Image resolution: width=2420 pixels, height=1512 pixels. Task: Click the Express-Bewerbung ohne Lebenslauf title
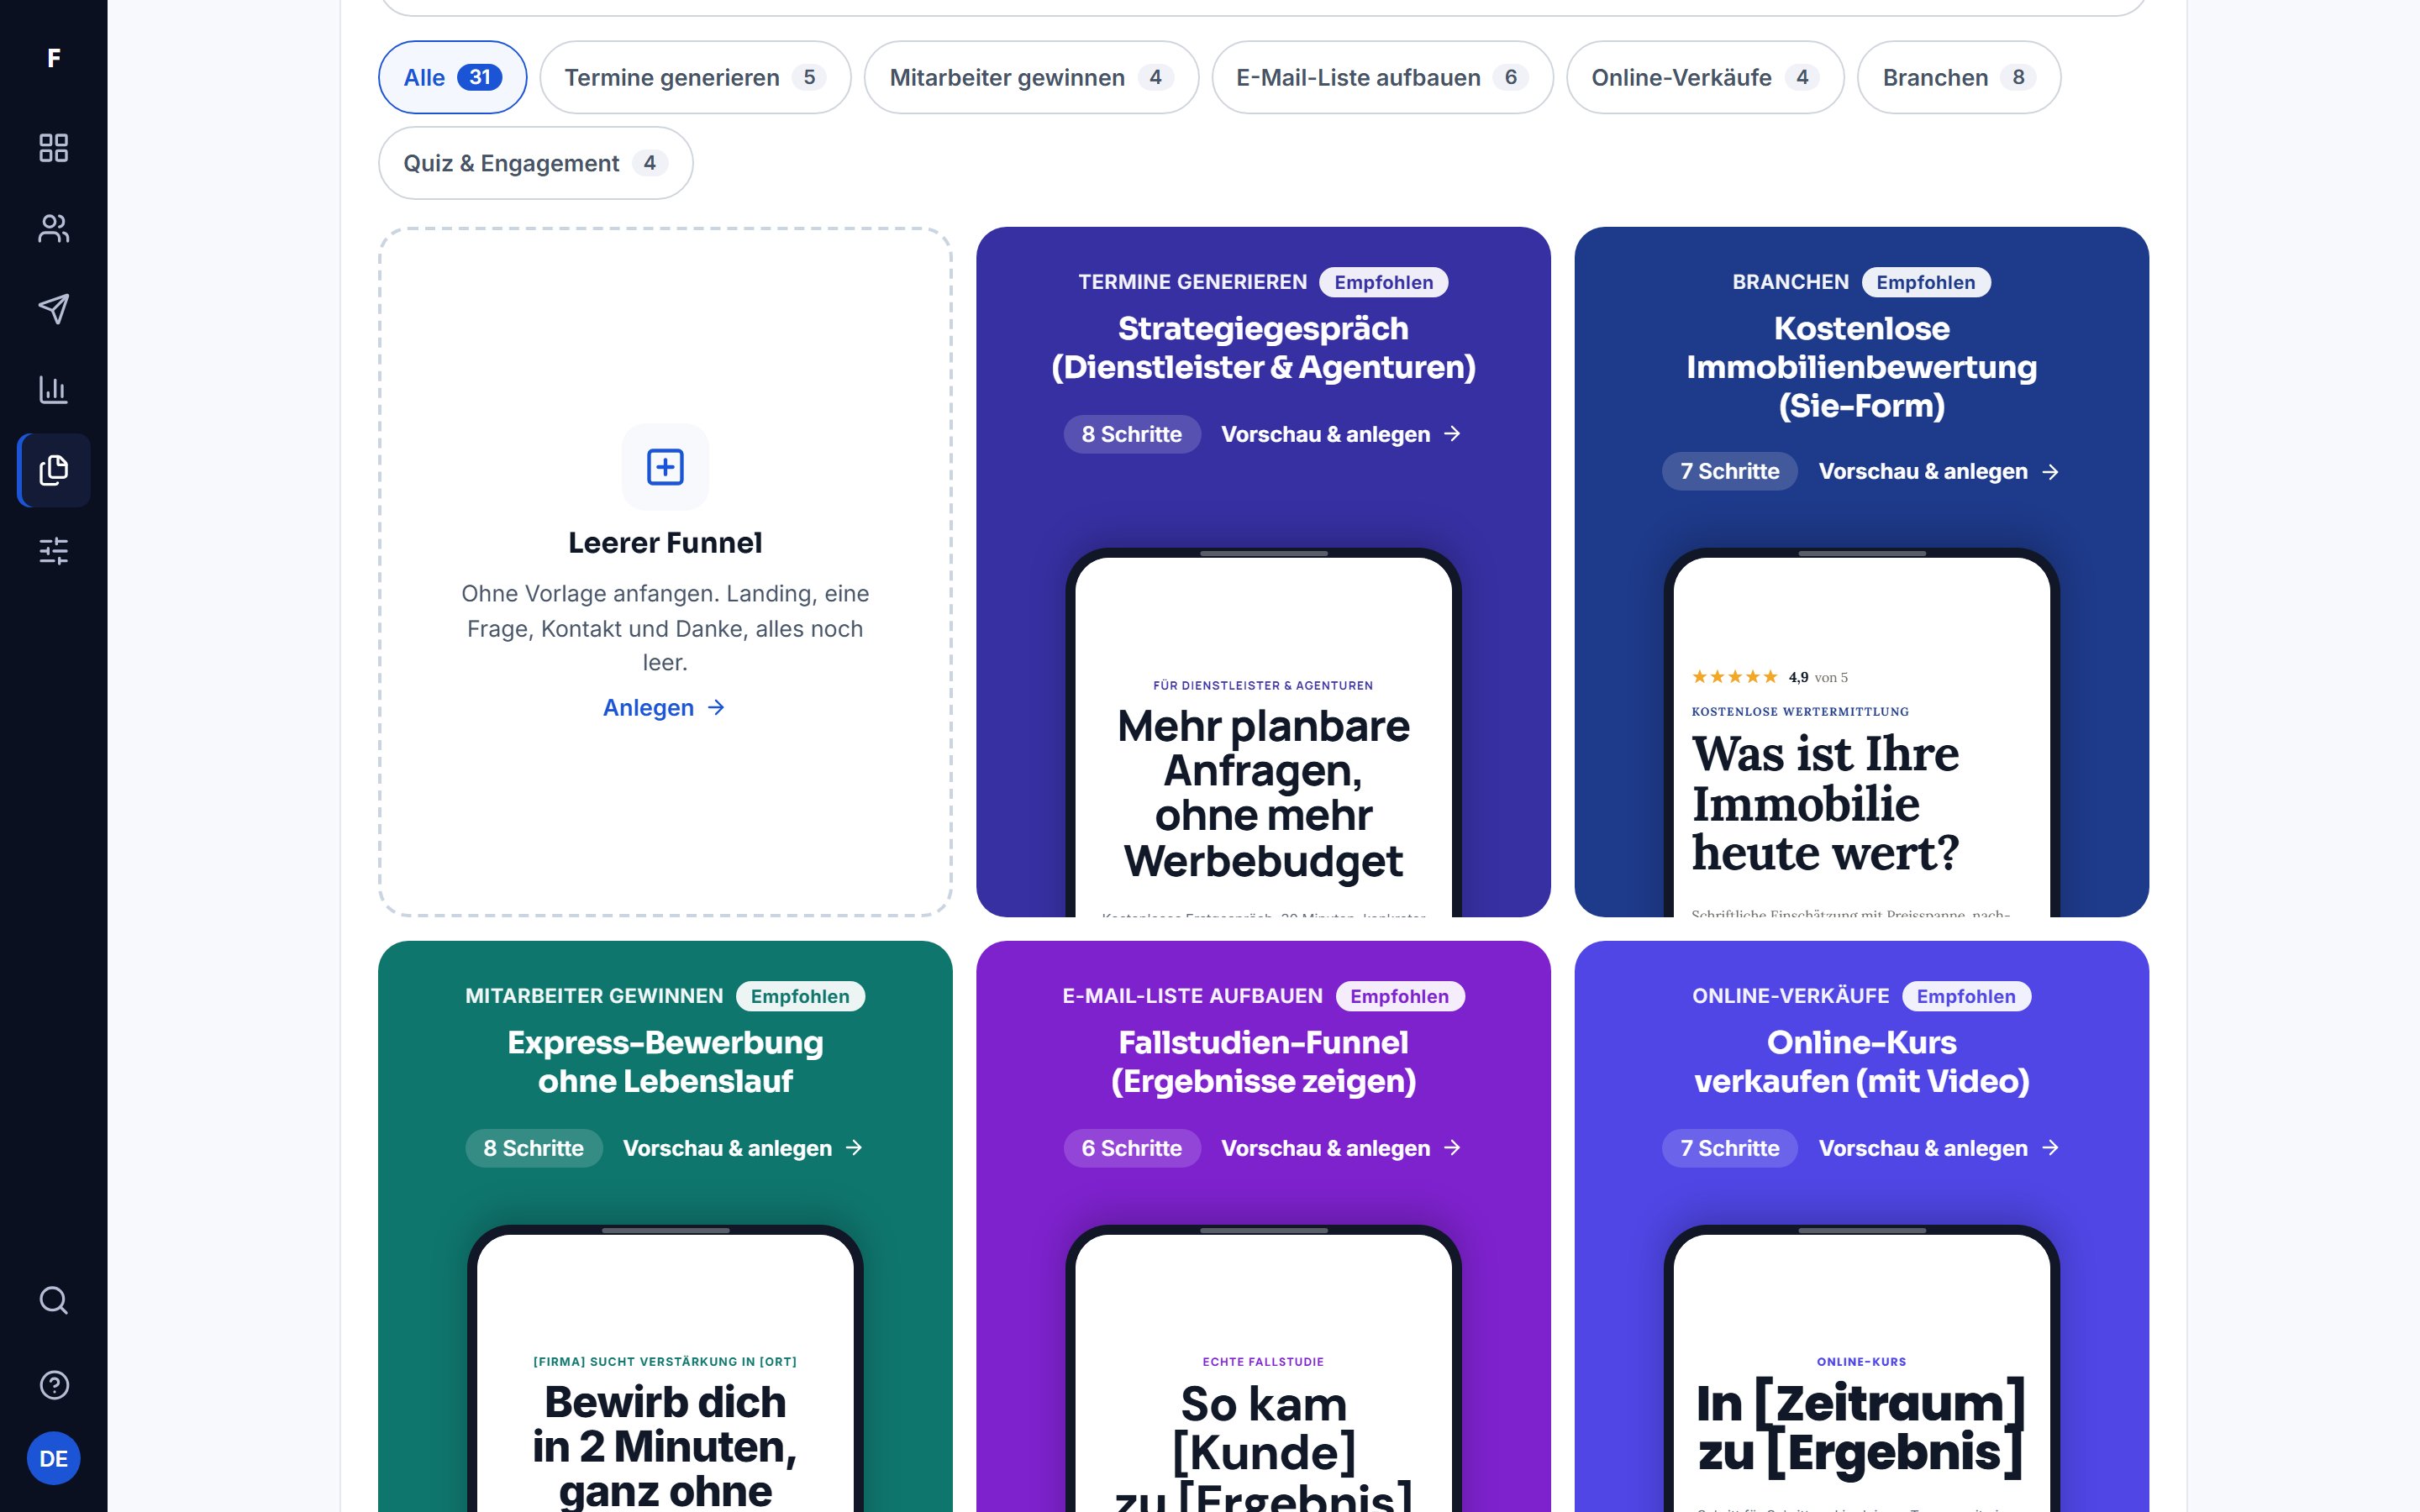(x=665, y=1062)
